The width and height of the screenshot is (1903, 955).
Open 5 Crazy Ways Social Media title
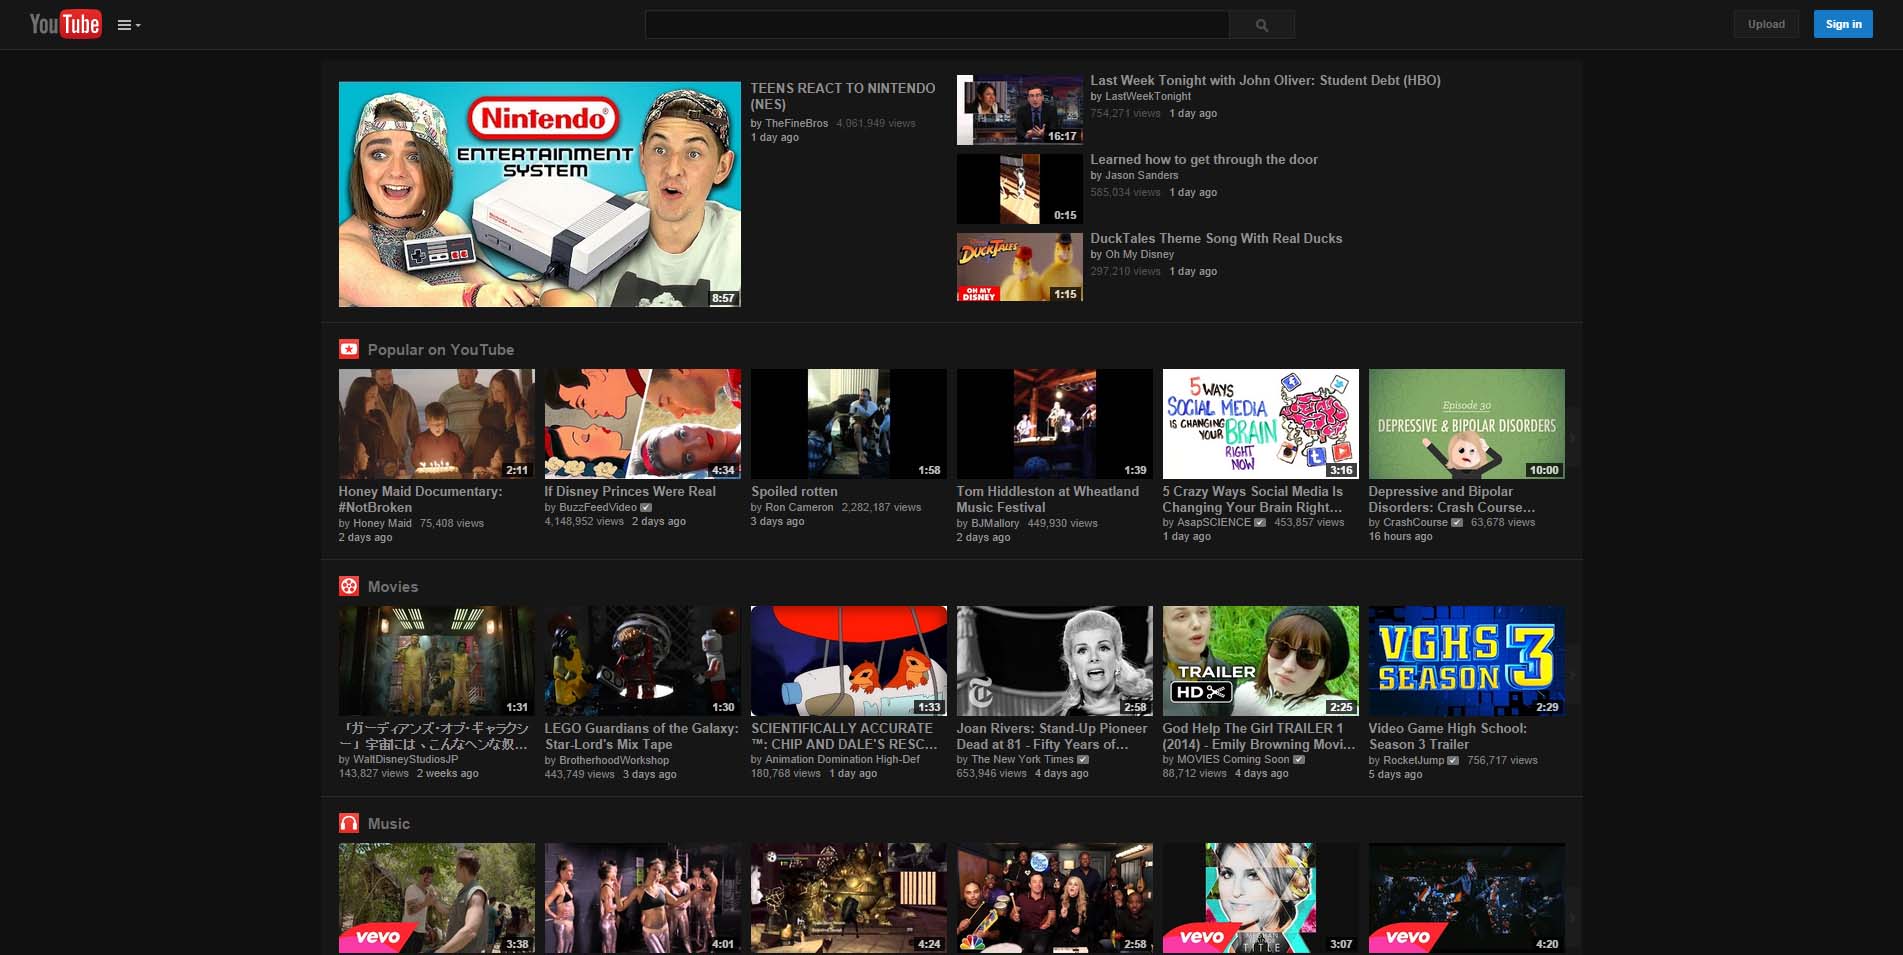[x=1252, y=499]
